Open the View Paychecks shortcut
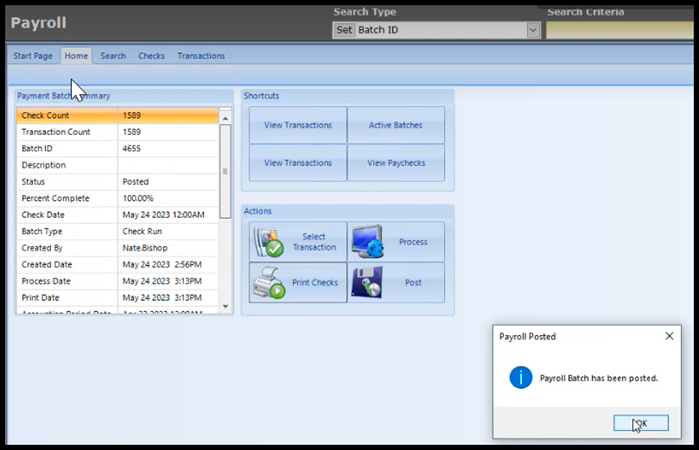Screen dimensions: 699x450 click(396, 163)
